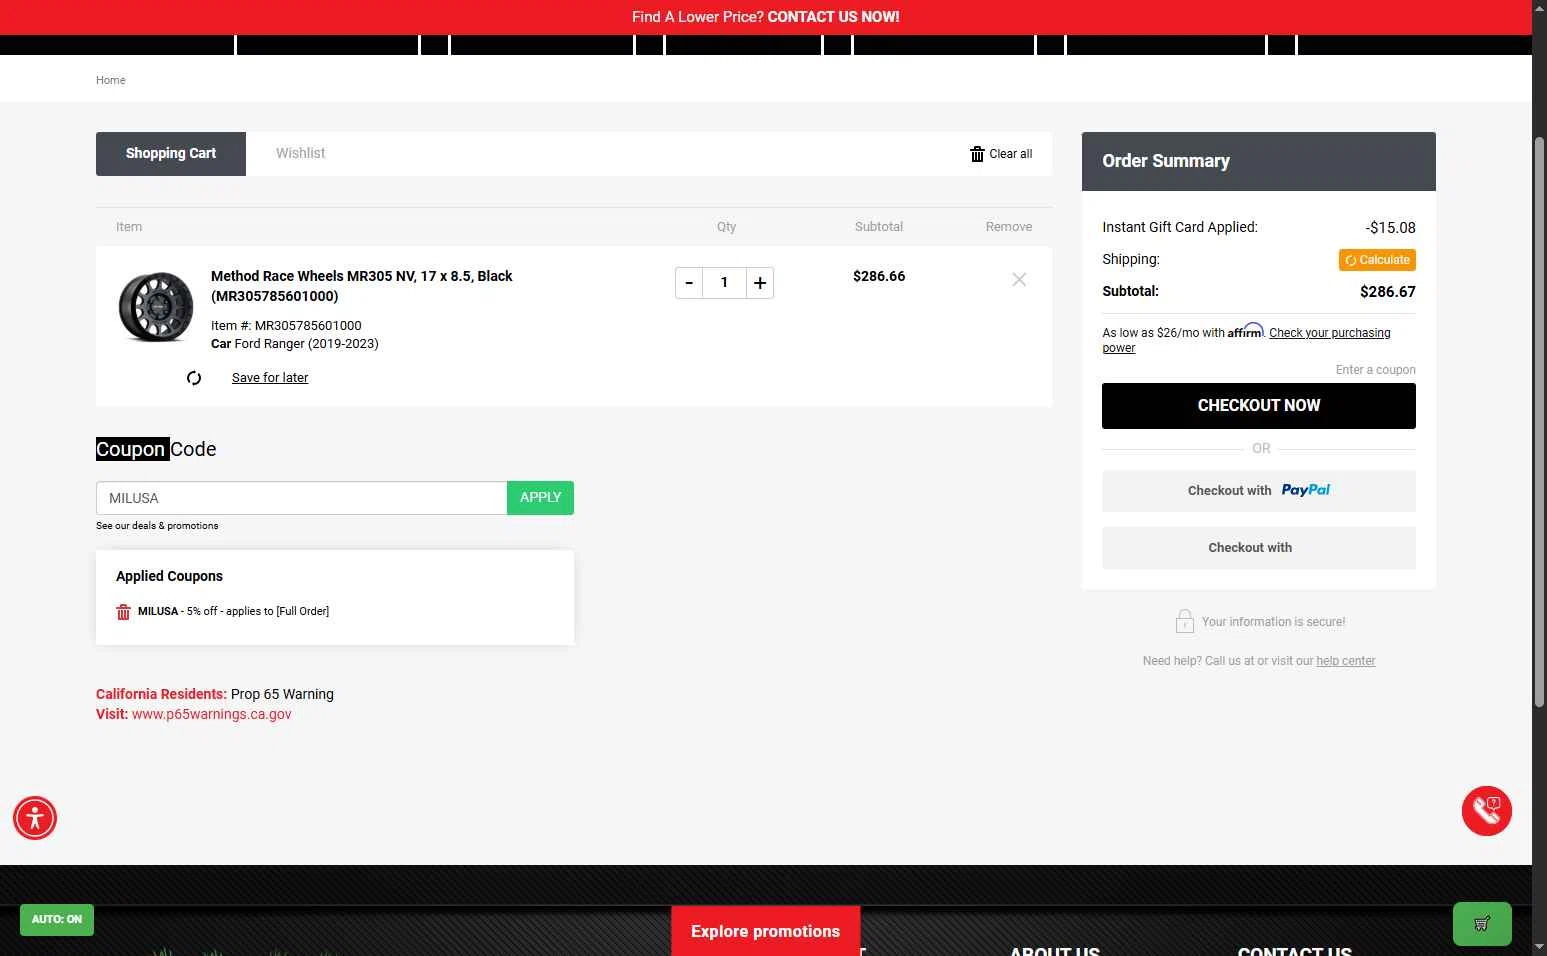Checkout with PayPal button

1259,491
